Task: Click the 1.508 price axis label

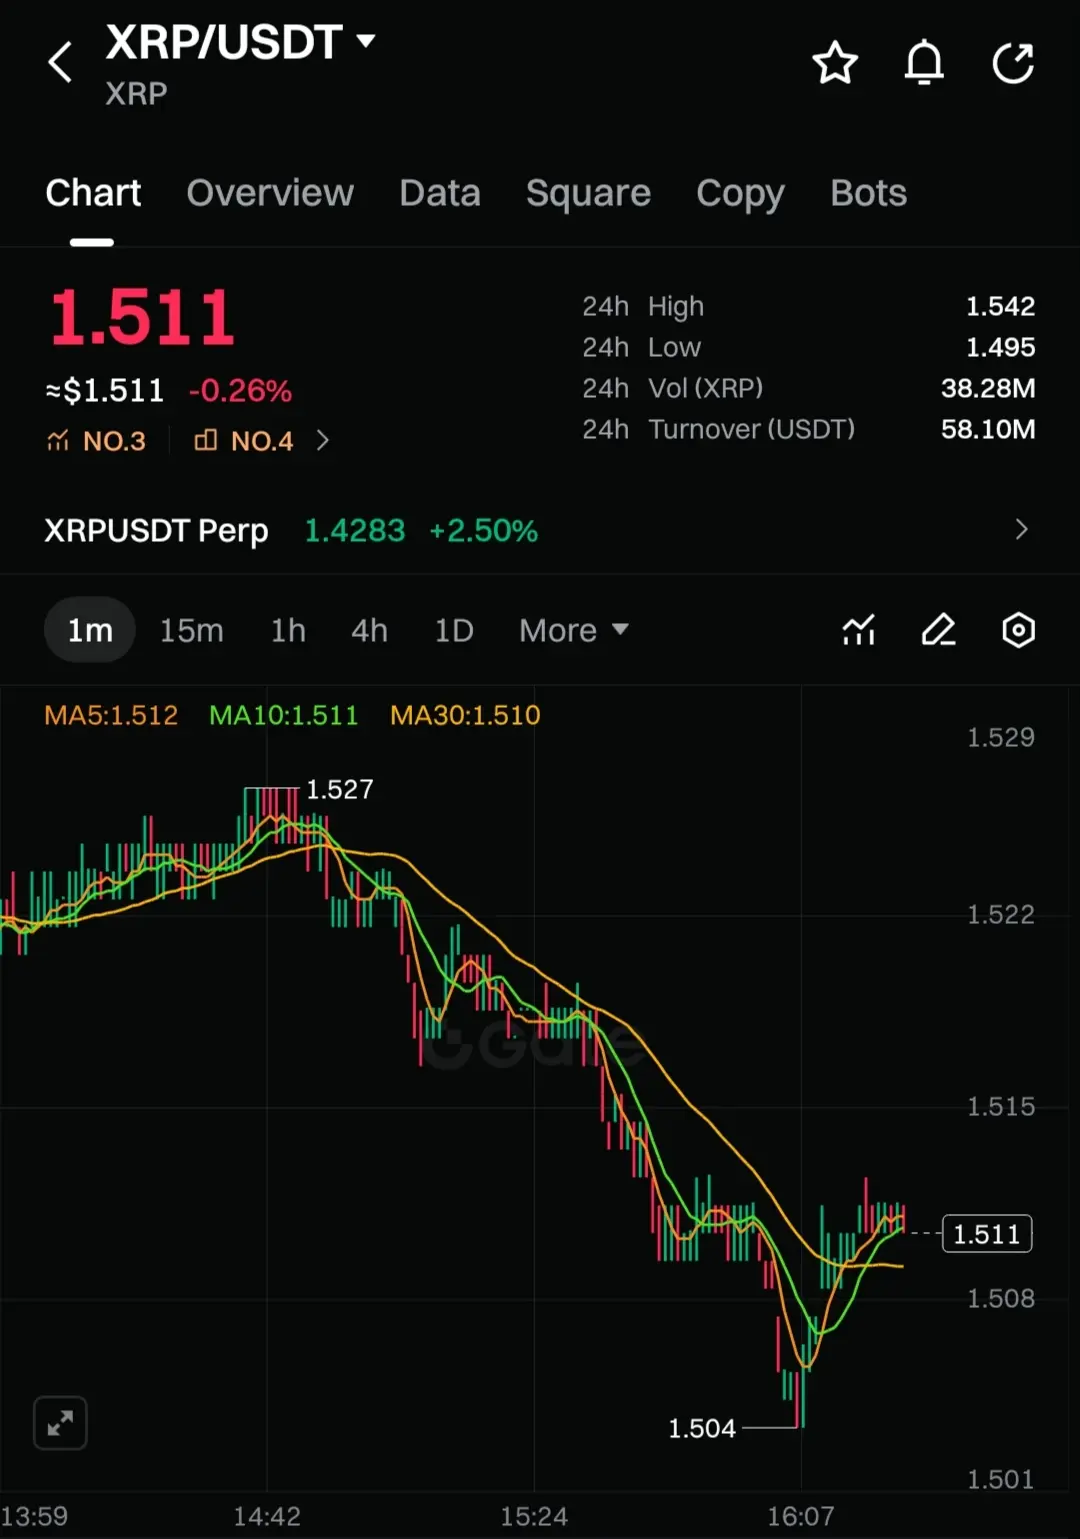Action: tap(1000, 1298)
